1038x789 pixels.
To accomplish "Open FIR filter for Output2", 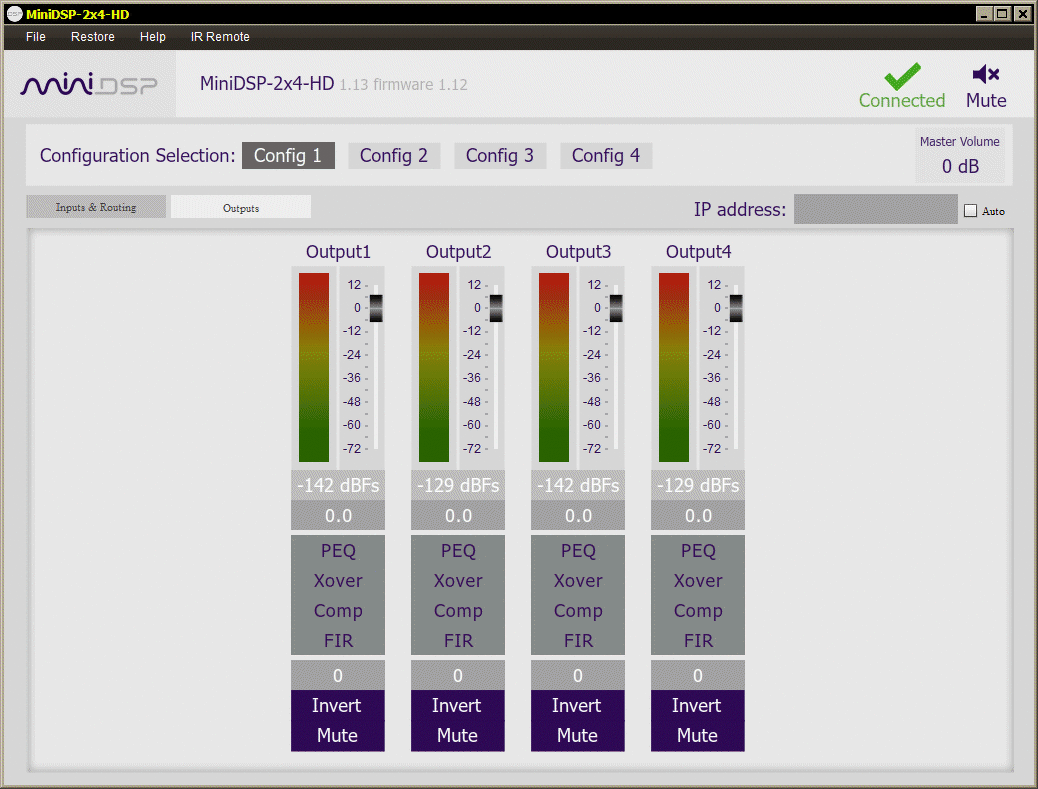I will (457, 641).
